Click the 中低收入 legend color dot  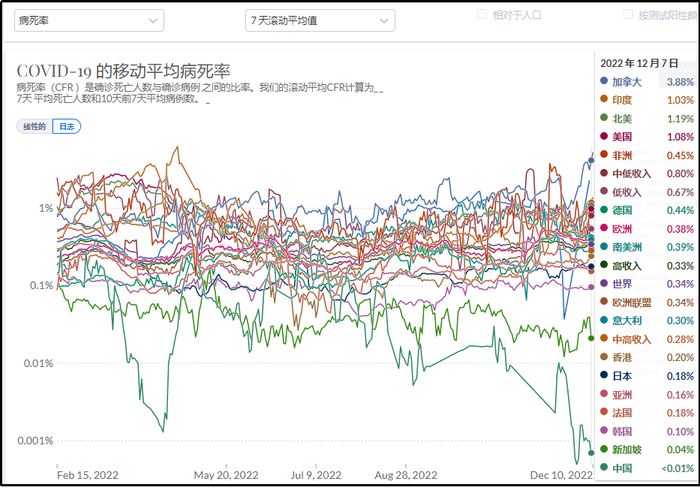604,173
